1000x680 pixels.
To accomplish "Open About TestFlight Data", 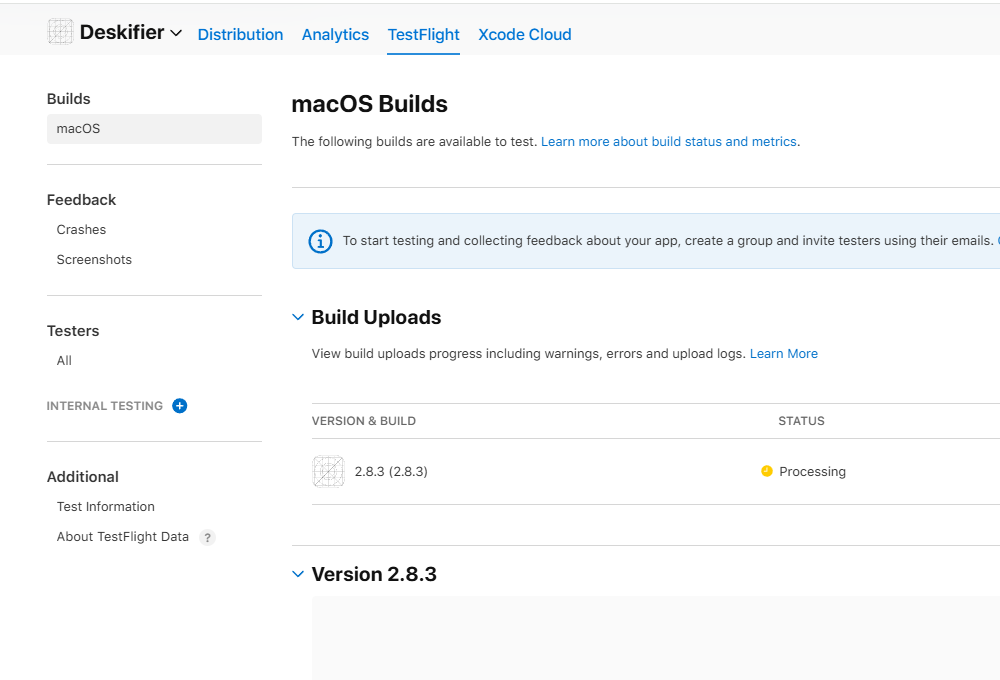I will click(x=122, y=536).
